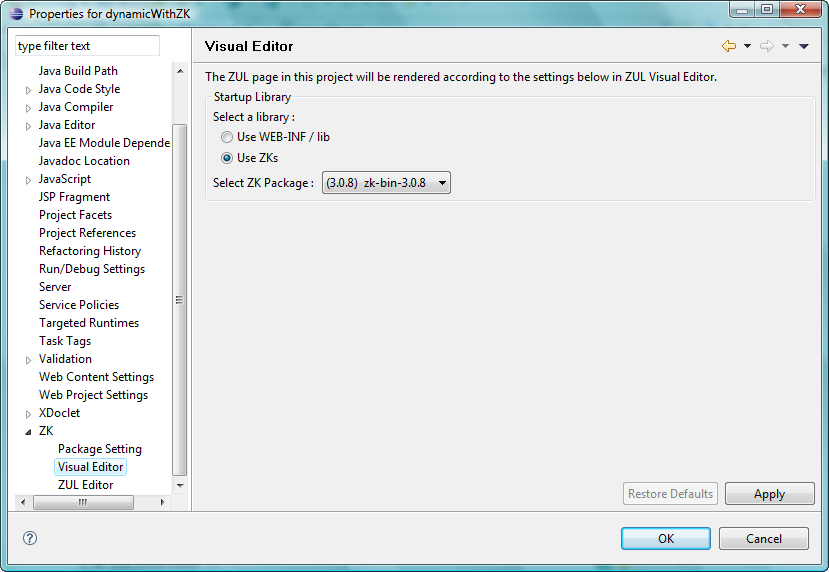The height and width of the screenshot is (572, 829).
Task: Select Java Build Path in the tree
Action: coord(78,71)
